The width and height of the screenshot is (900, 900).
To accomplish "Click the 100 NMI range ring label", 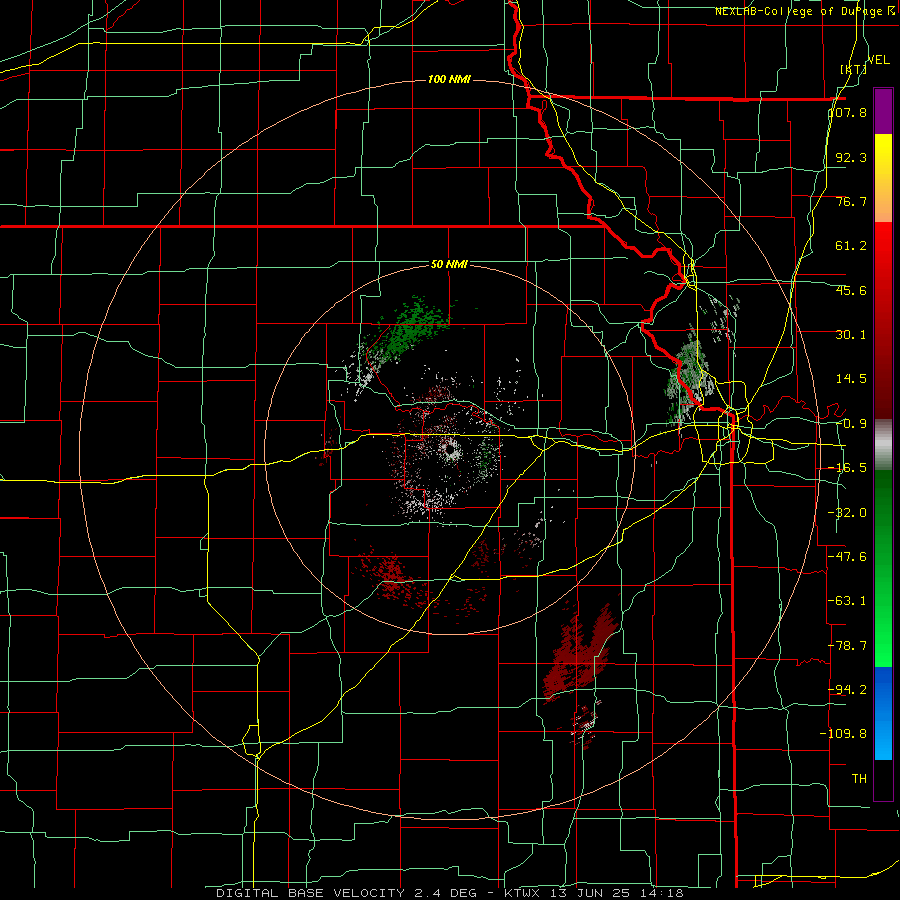I will 449,79.
